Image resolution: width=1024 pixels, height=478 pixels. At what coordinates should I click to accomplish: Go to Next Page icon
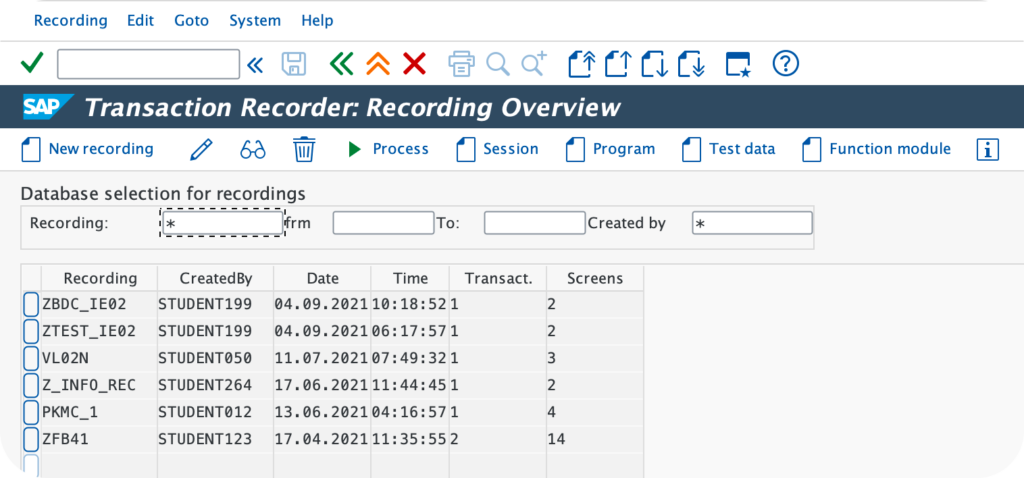click(655, 64)
